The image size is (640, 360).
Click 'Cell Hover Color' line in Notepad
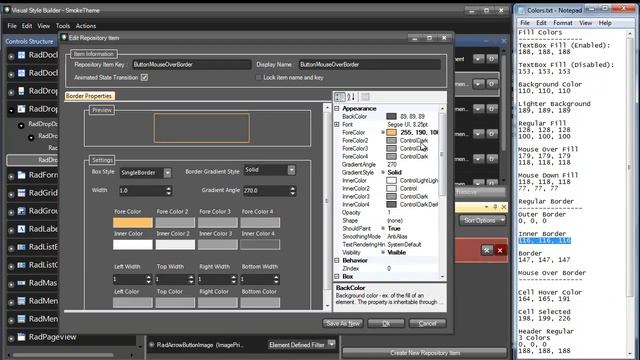click(549, 292)
